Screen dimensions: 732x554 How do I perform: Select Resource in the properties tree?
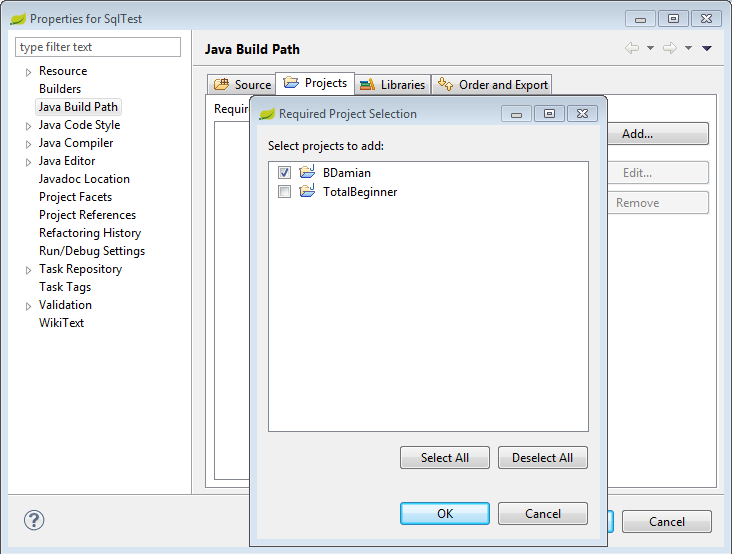click(63, 71)
